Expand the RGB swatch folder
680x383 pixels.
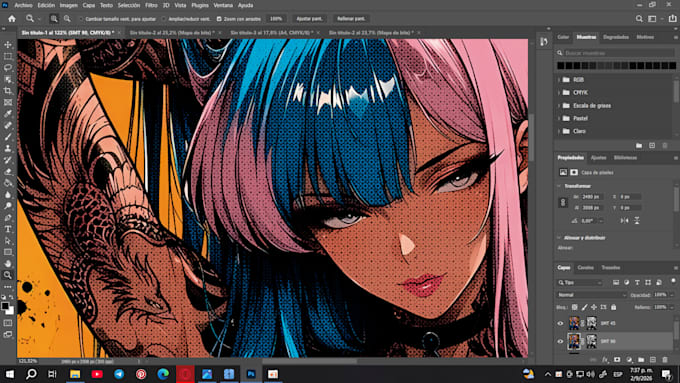559,80
